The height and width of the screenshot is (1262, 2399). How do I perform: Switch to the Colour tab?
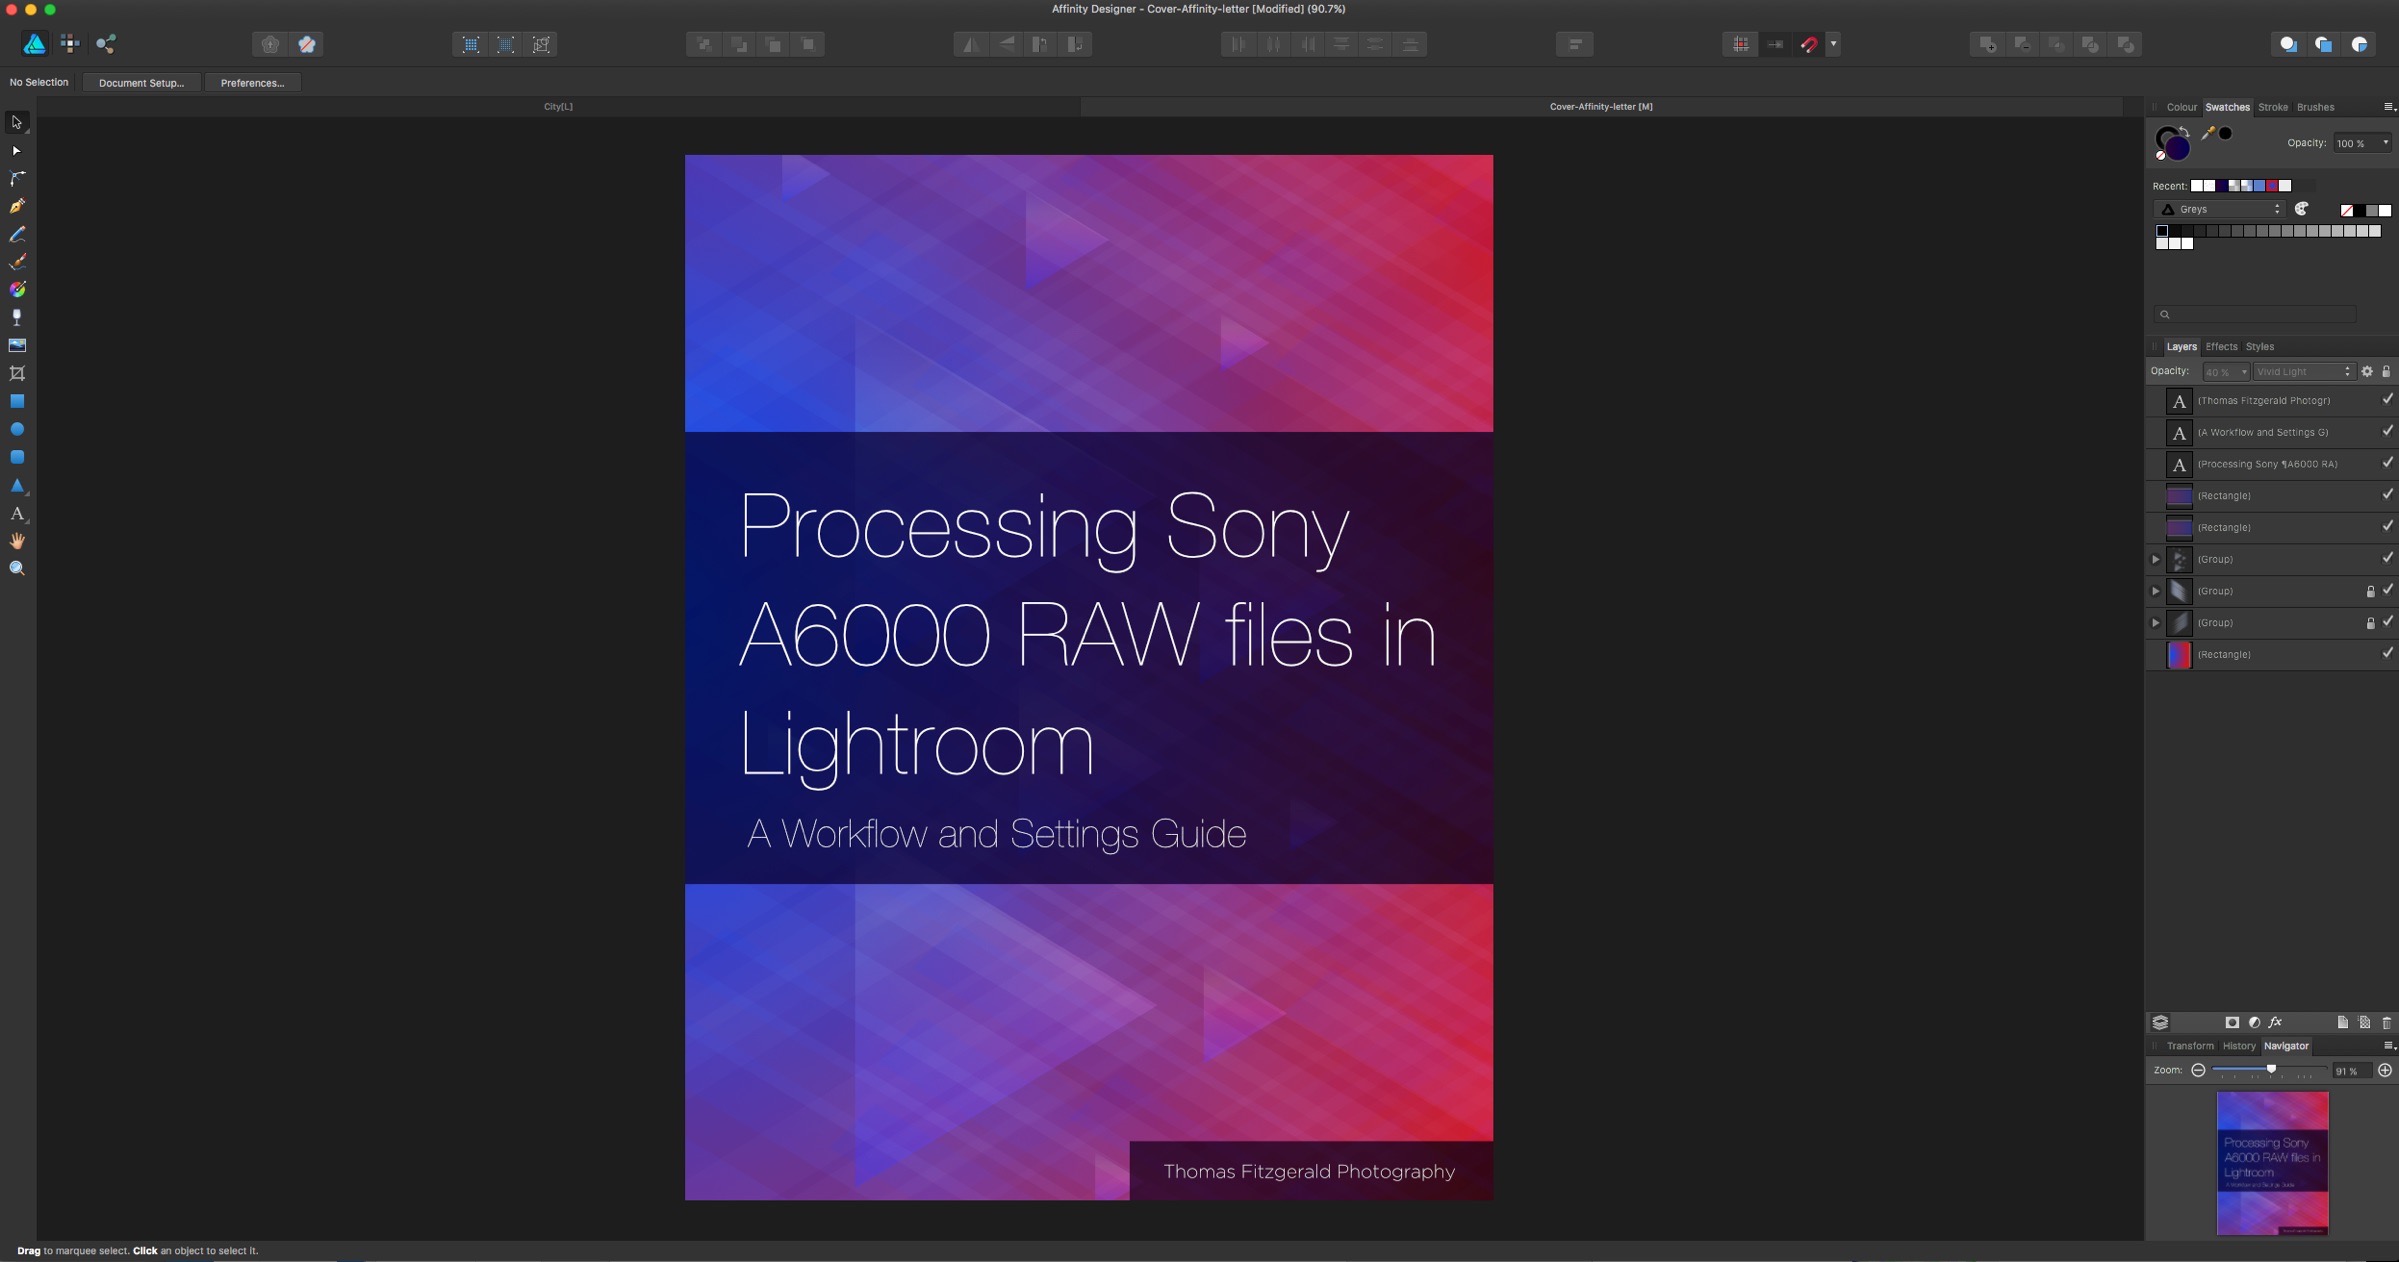[2181, 107]
